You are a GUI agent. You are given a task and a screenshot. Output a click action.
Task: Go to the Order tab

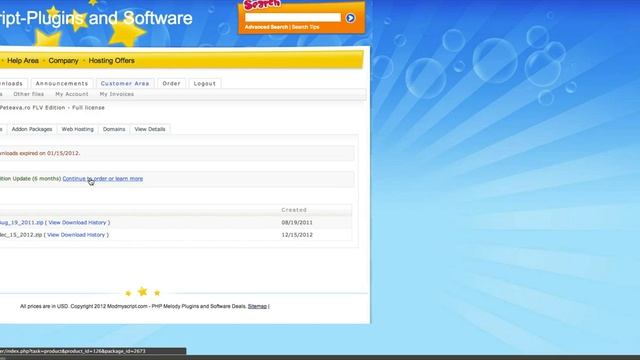pyautogui.click(x=171, y=83)
